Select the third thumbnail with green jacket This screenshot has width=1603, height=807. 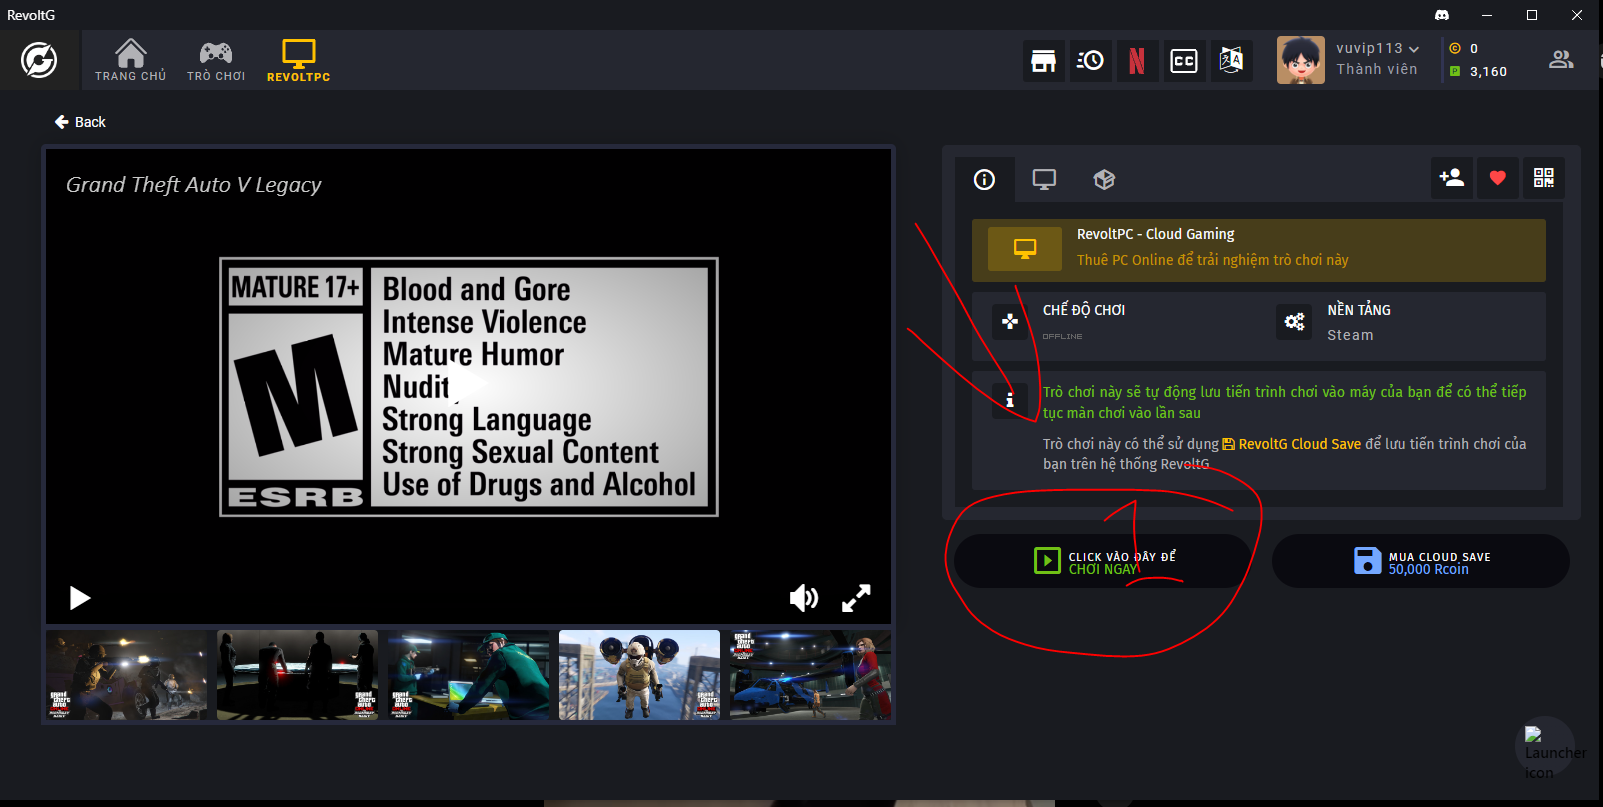[x=468, y=675]
